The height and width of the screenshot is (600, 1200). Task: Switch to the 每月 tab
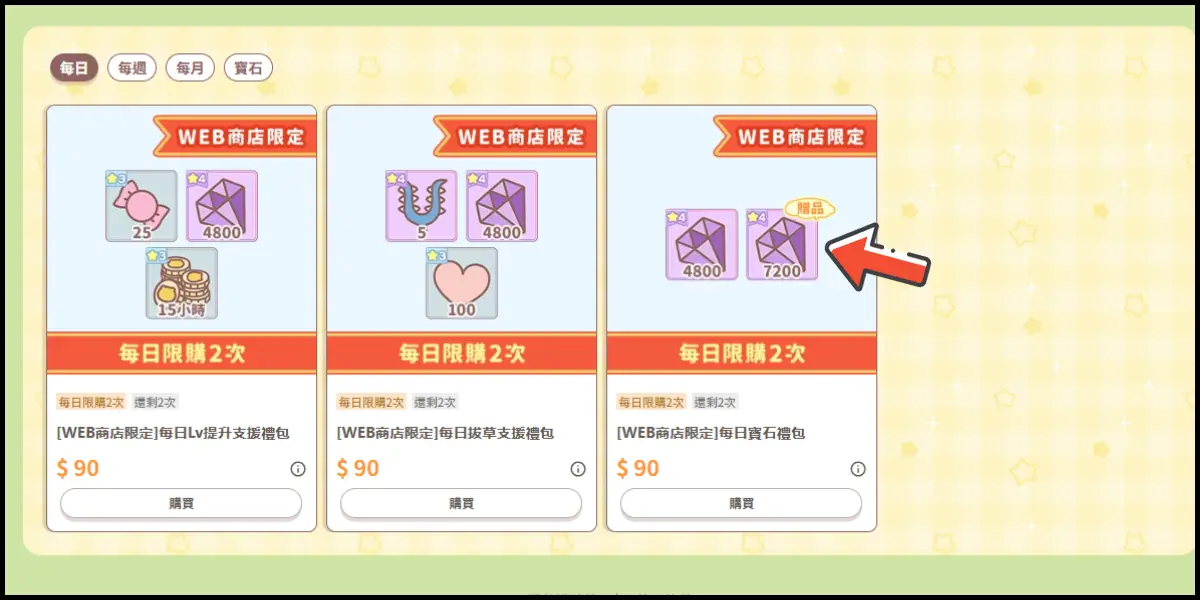pyautogui.click(x=190, y=68)
